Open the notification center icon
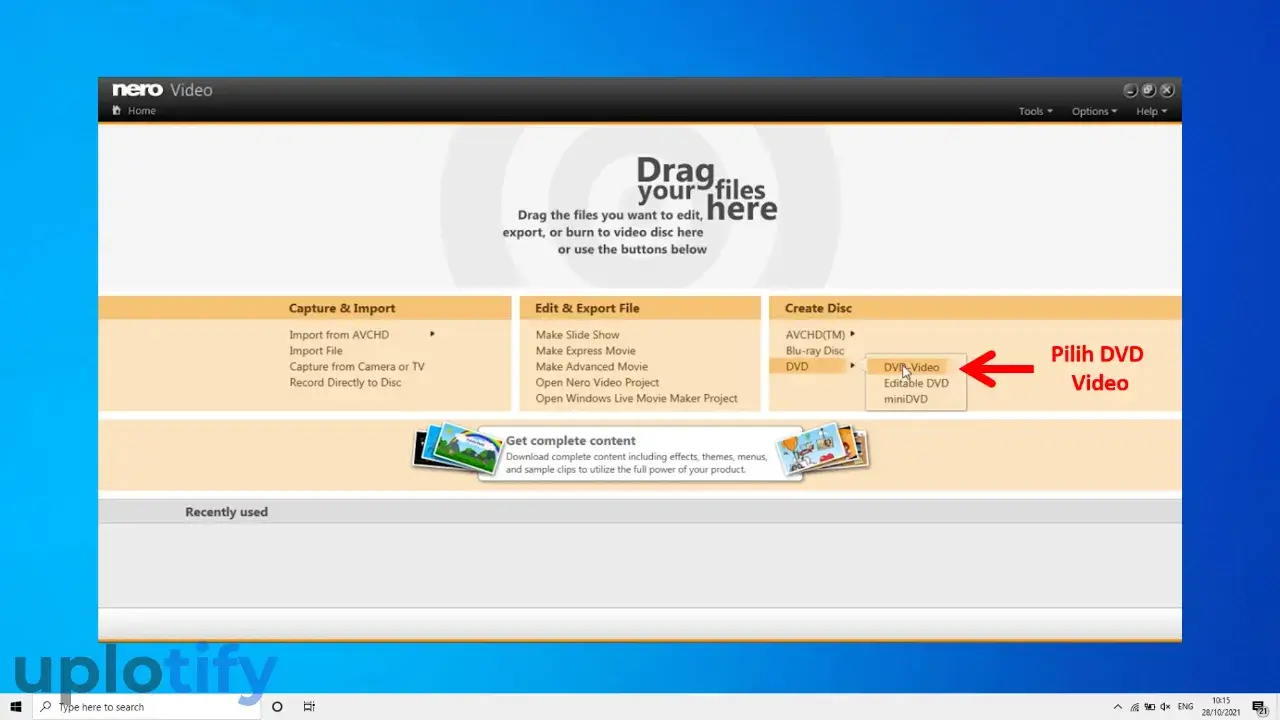The height and width of the screenshot is (720, 1280). click(1259, 707)
